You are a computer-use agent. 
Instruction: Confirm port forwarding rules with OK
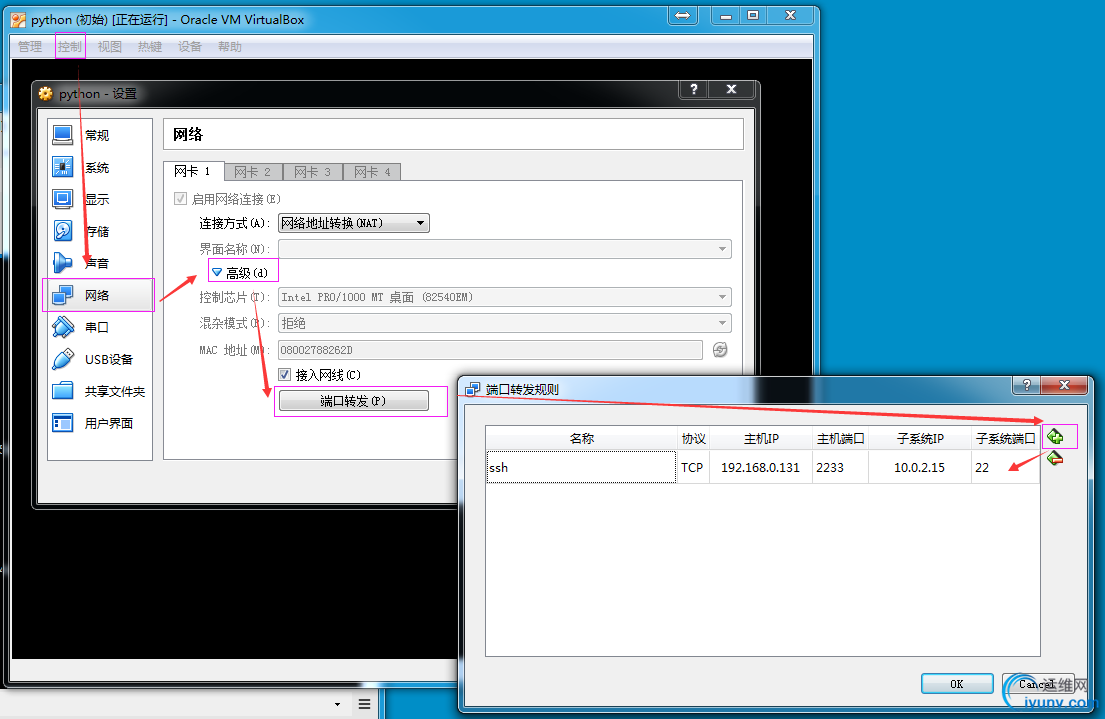957,684
